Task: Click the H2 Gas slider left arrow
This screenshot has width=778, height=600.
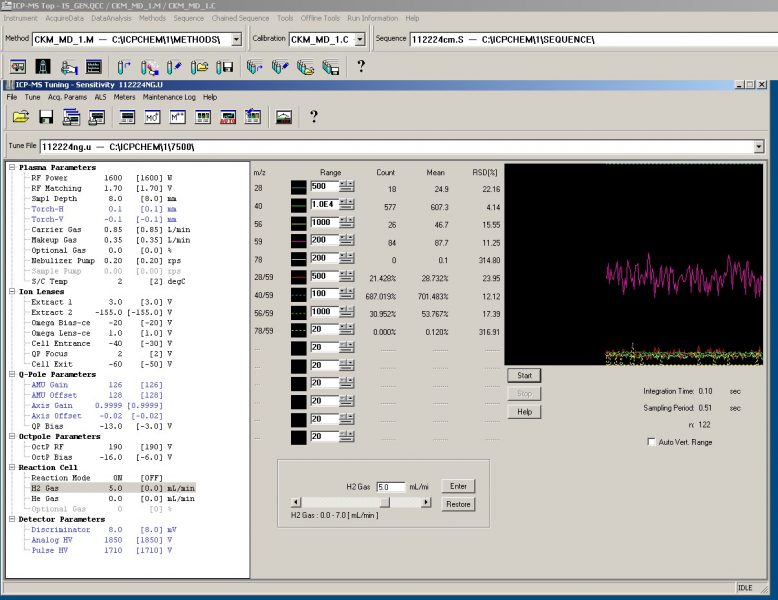Action: pyautogui.click(x=295, y=502)
